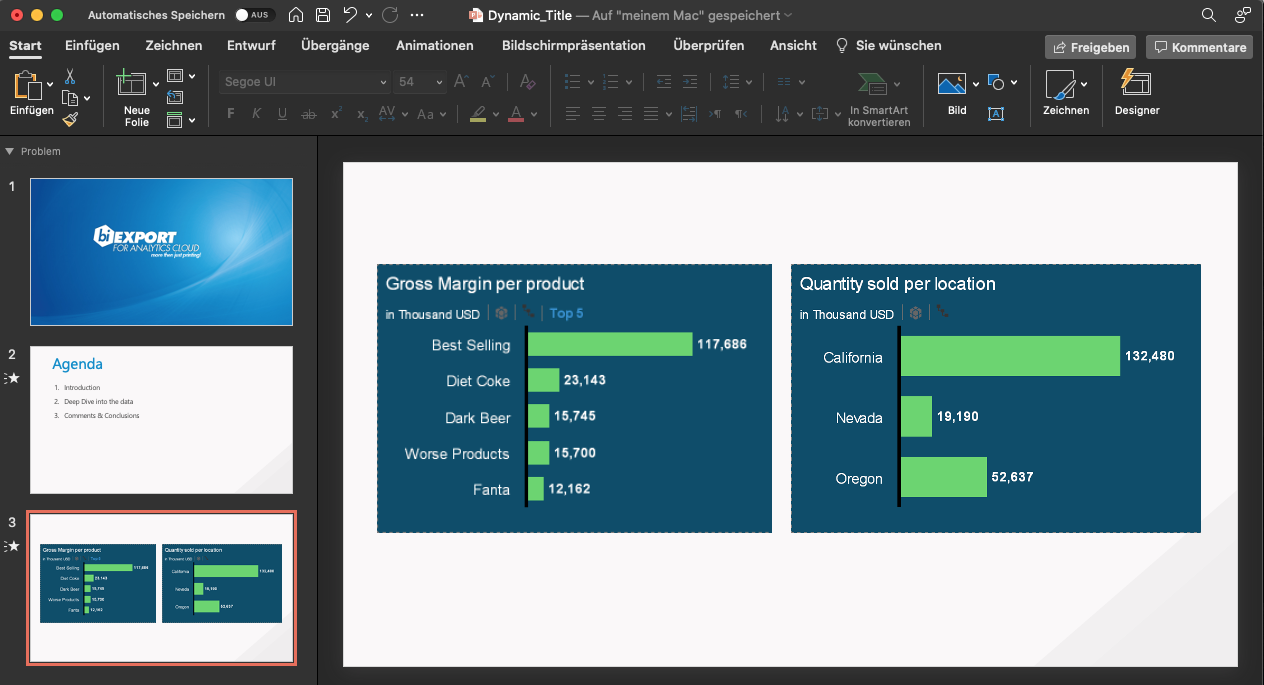Click the Bild picture button

point(957,93)
